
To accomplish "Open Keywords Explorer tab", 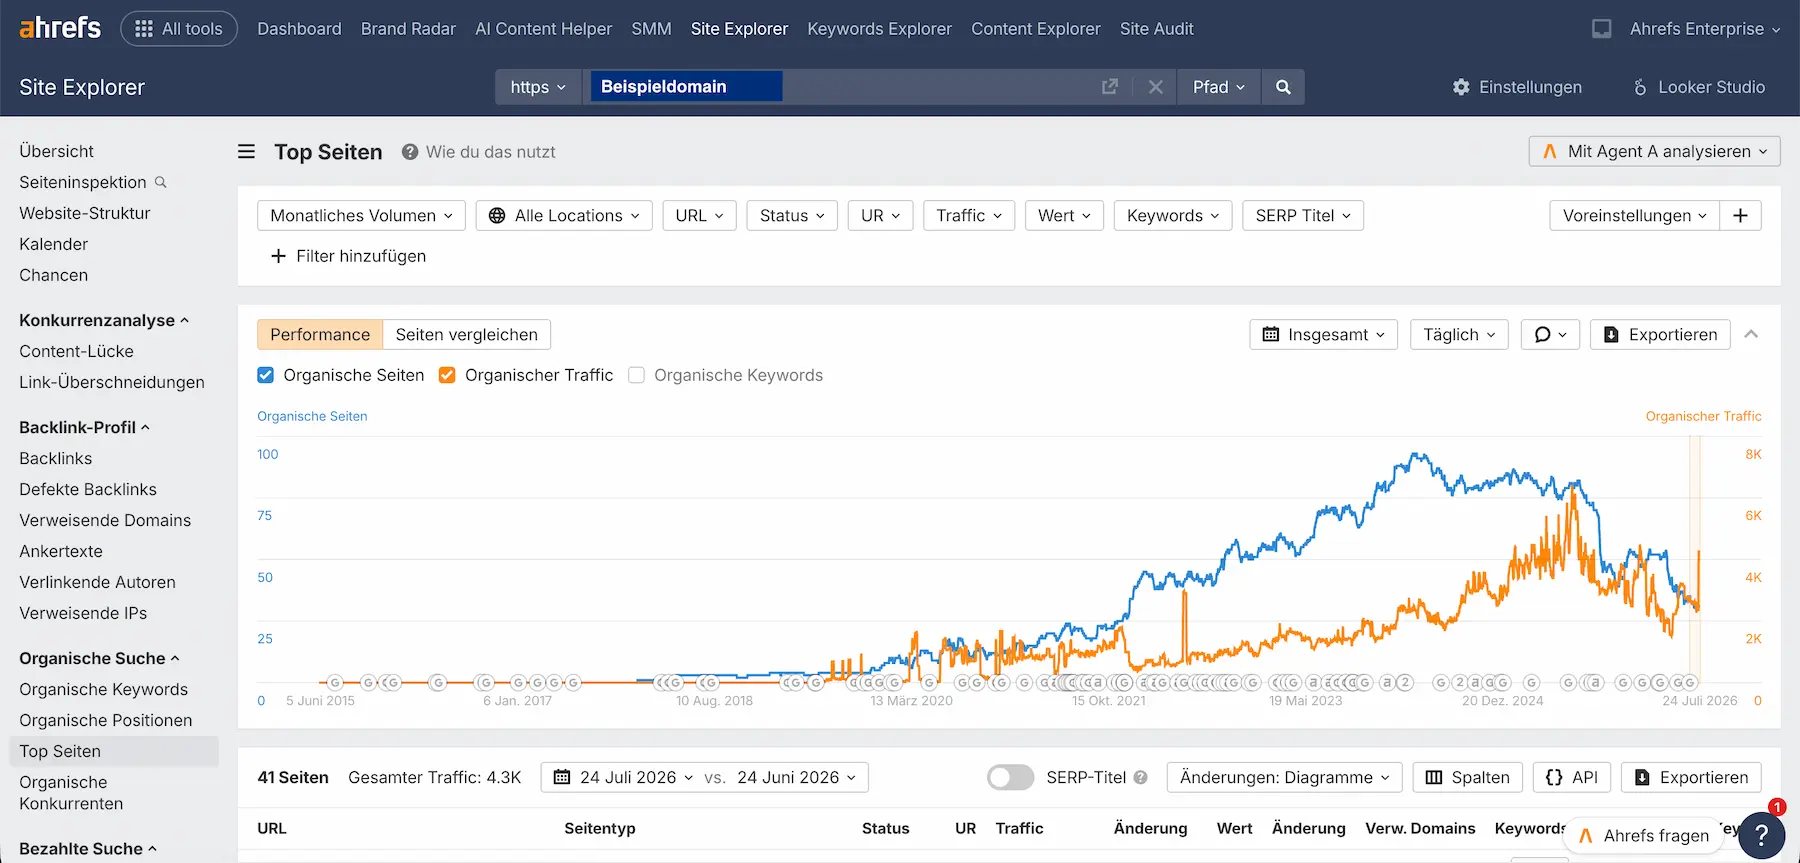I will (x=879, y=29).
